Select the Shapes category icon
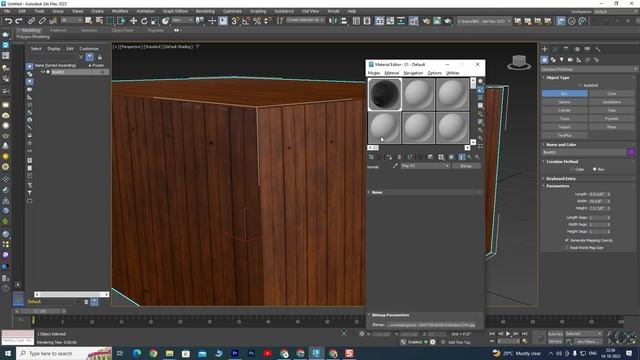 553,60
